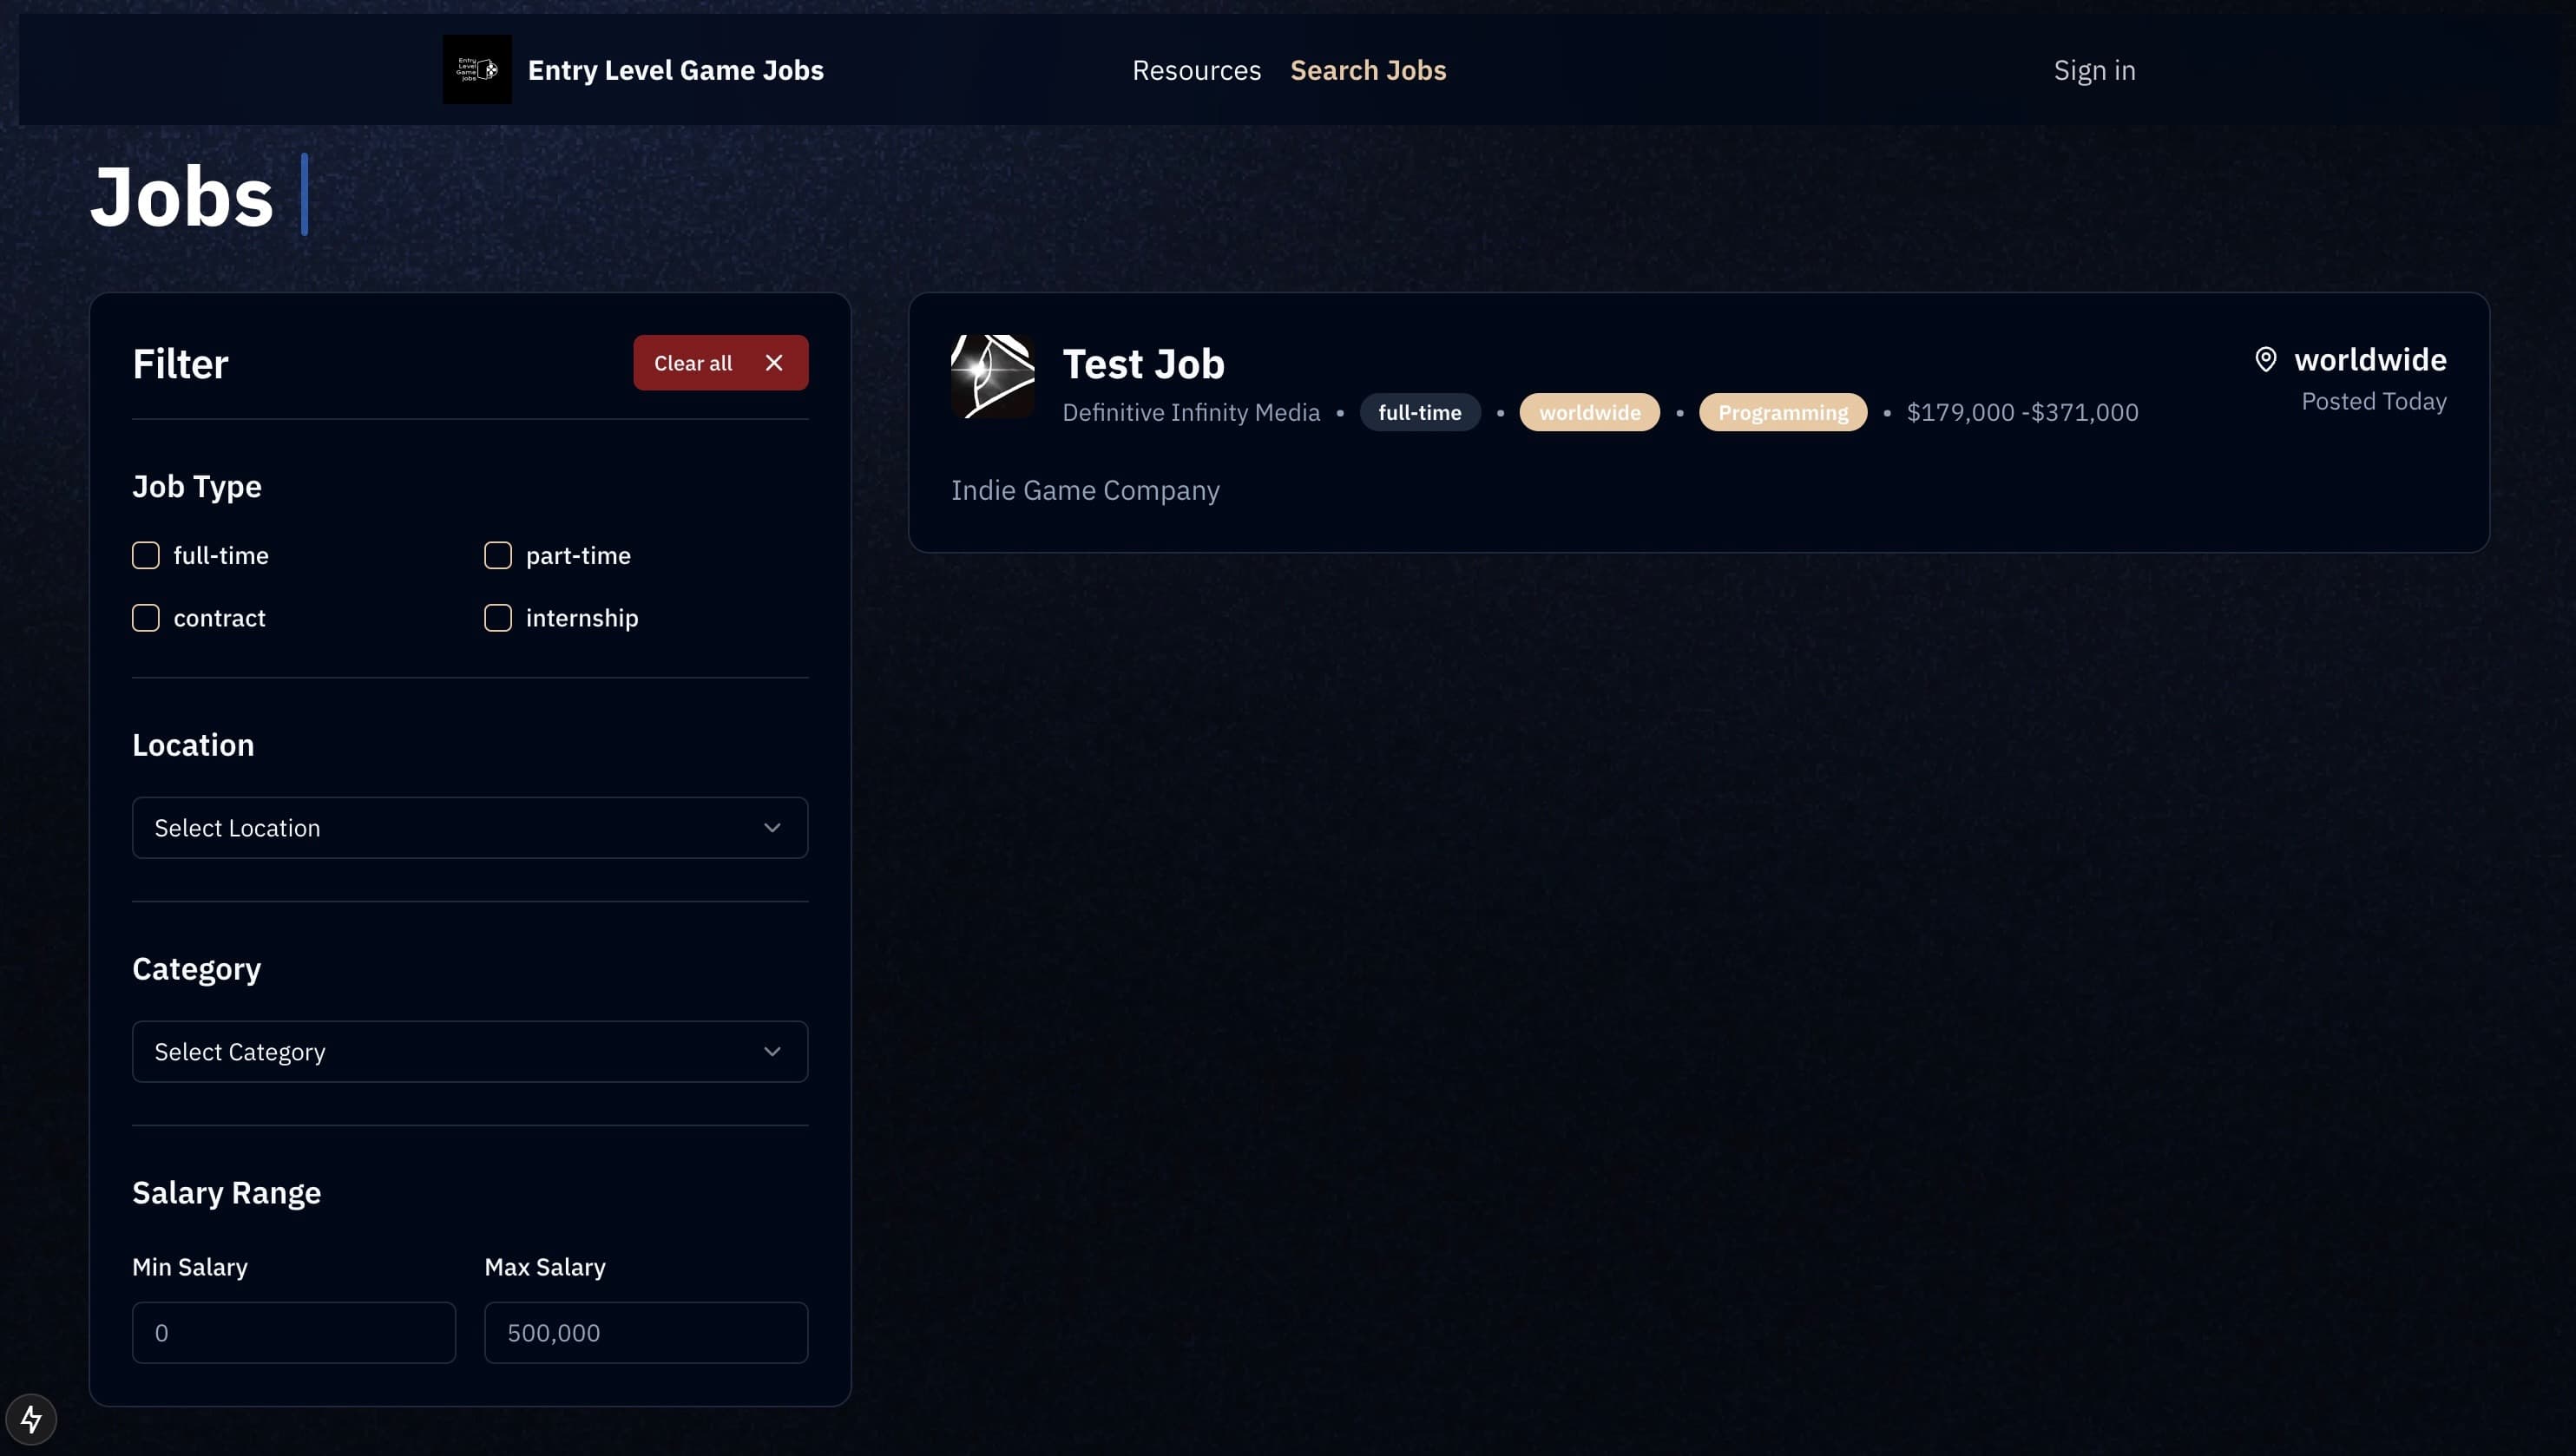Image resolution: width=2576 pixels, height=1456 pixels.
Task: Open the Test Job listing title
Action: pos(1143,364)
